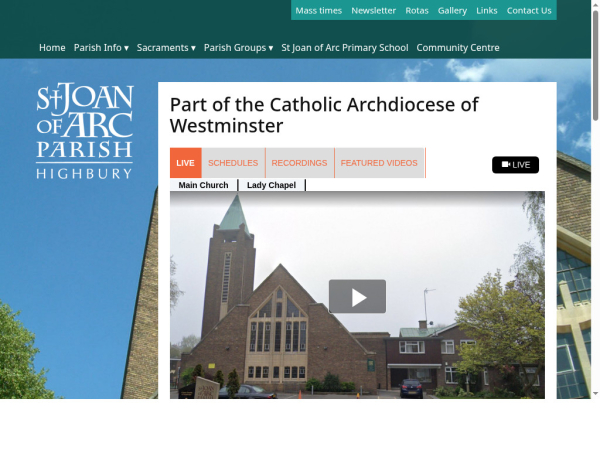The height and width of the screenshot is (450, 600).
Task: Select the Main Church camera
Action: pos(203,185)
